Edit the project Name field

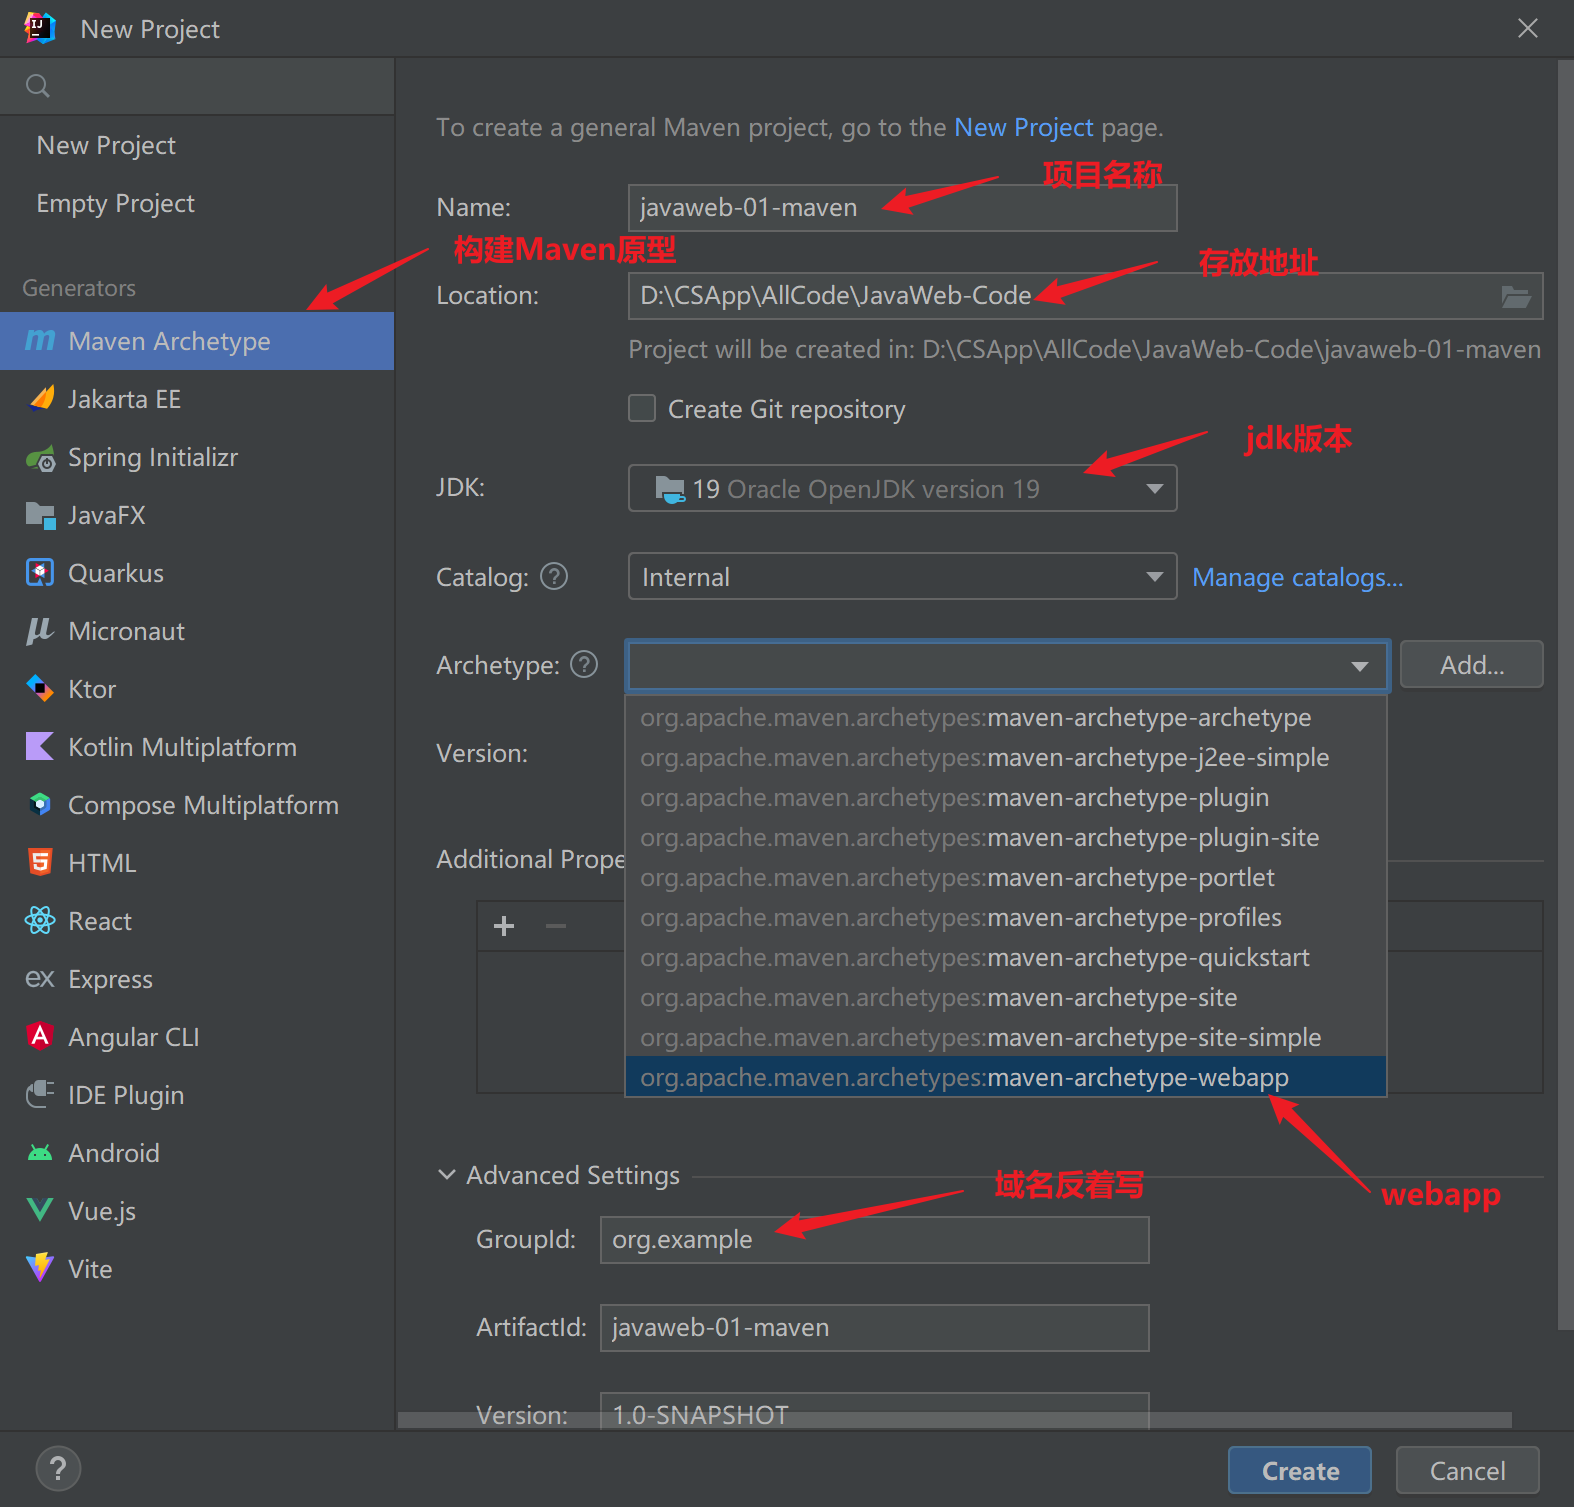(902, 208)
